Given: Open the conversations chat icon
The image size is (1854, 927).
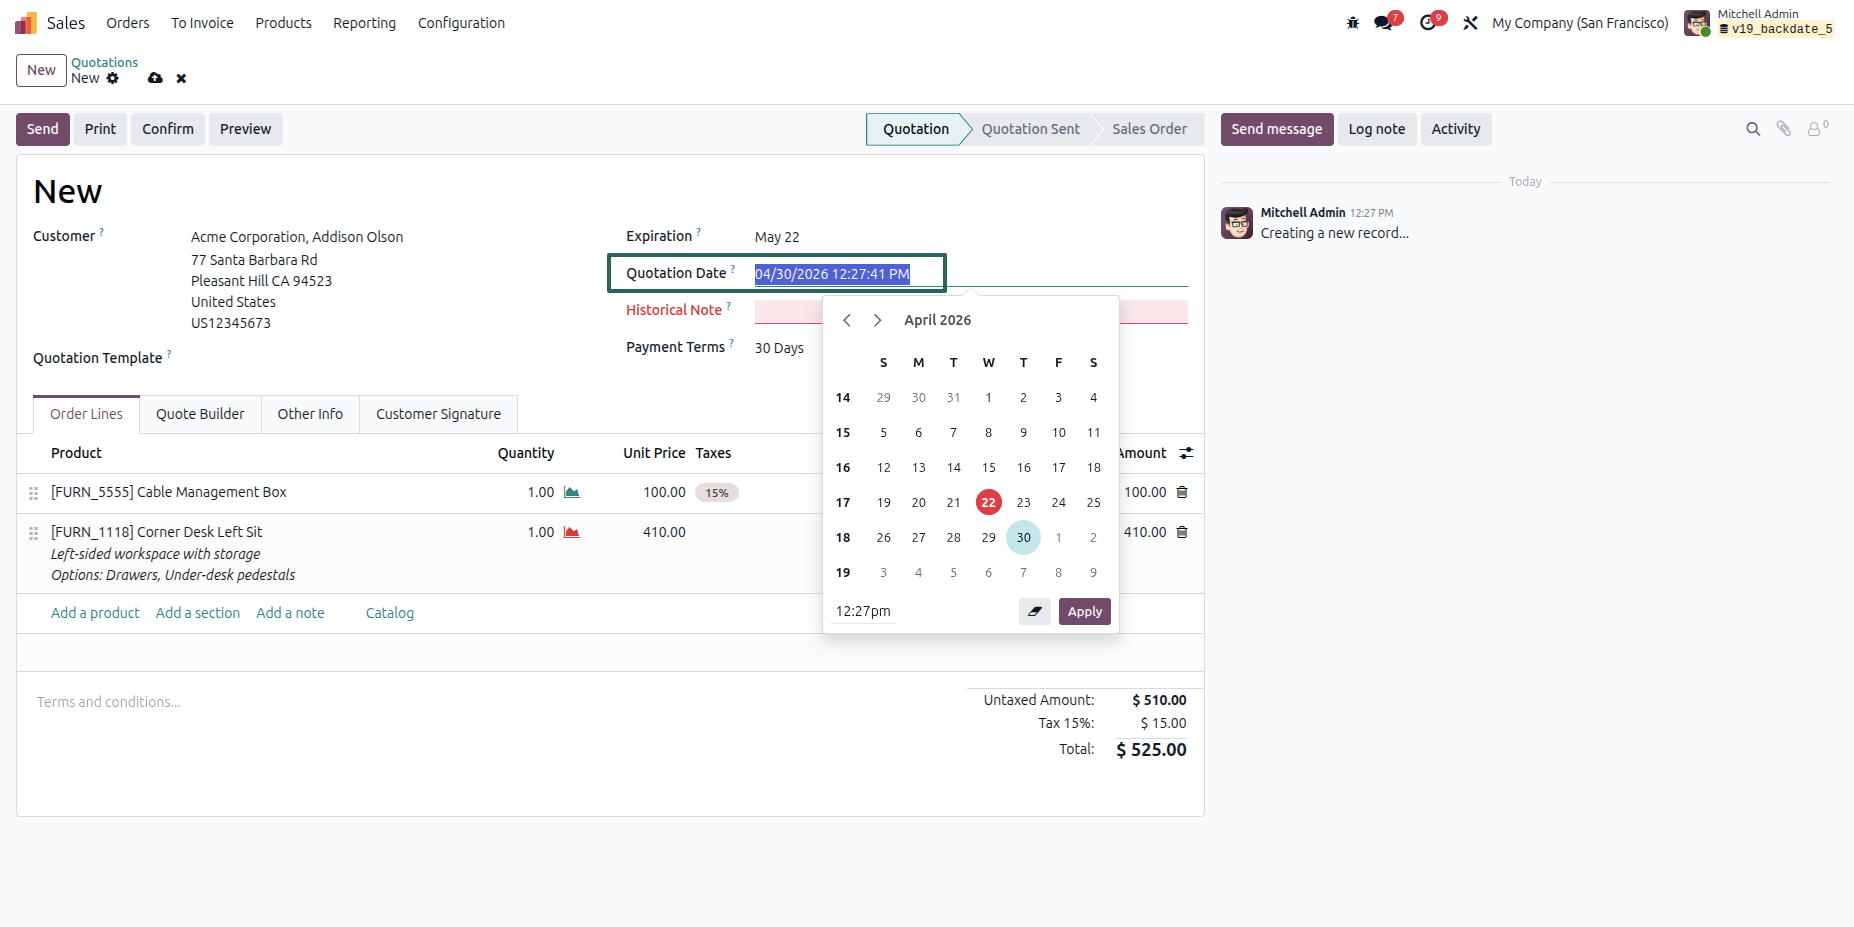Looking at the screenshot, I should click(1384, 23).
